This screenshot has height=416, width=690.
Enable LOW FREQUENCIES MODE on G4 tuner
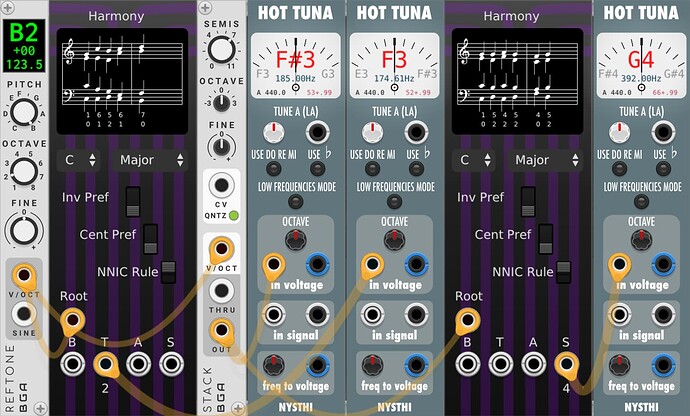641,202
